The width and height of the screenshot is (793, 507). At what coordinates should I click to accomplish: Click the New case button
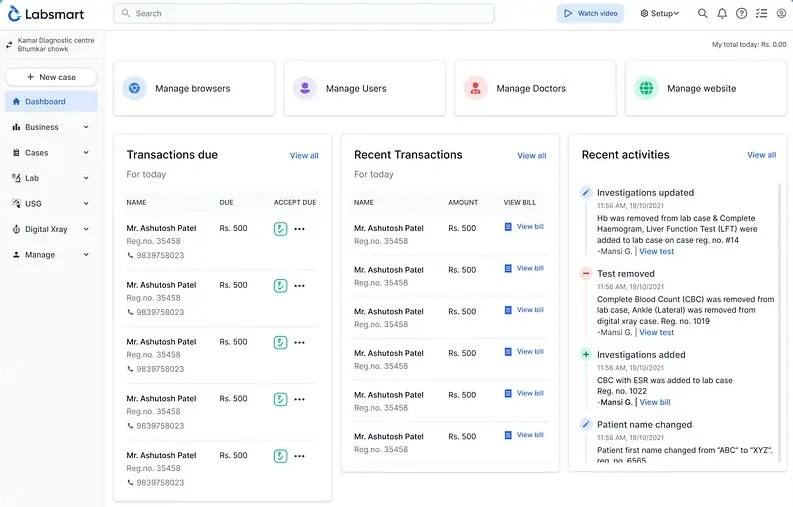pos(51,77)
